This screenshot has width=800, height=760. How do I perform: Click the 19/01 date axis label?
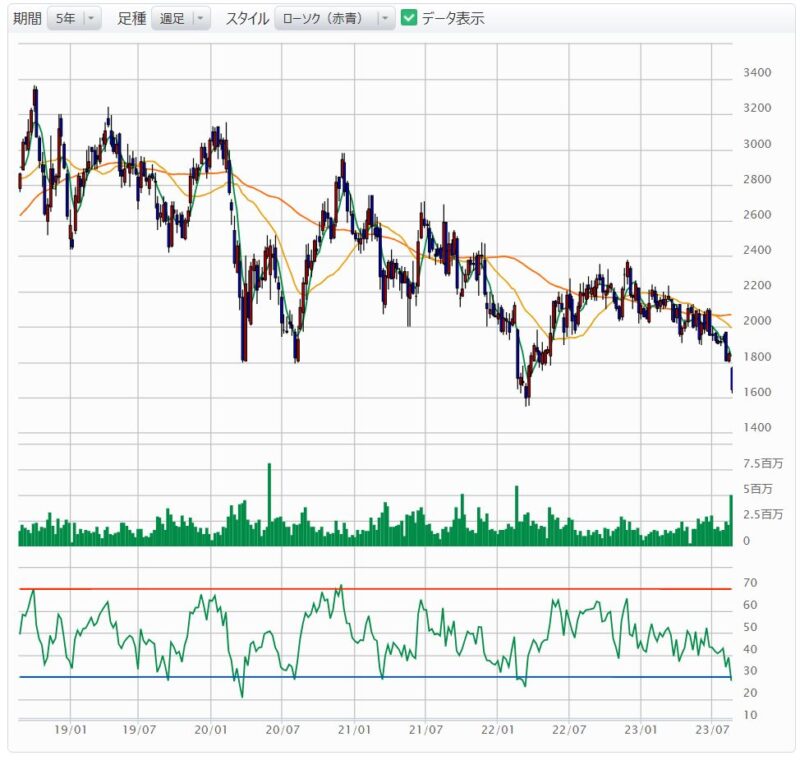(70, 730)
